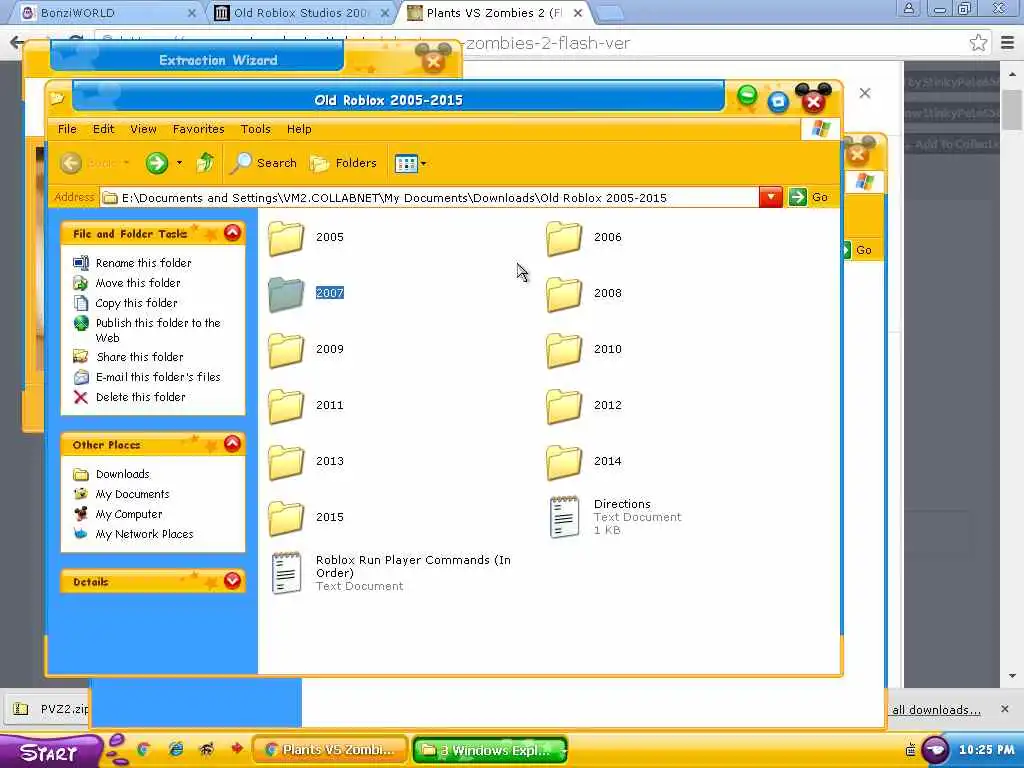This screenshot has height=768, width=1024.
Task: Launch Chrome from quick launch bar
Action: (144, 750)
